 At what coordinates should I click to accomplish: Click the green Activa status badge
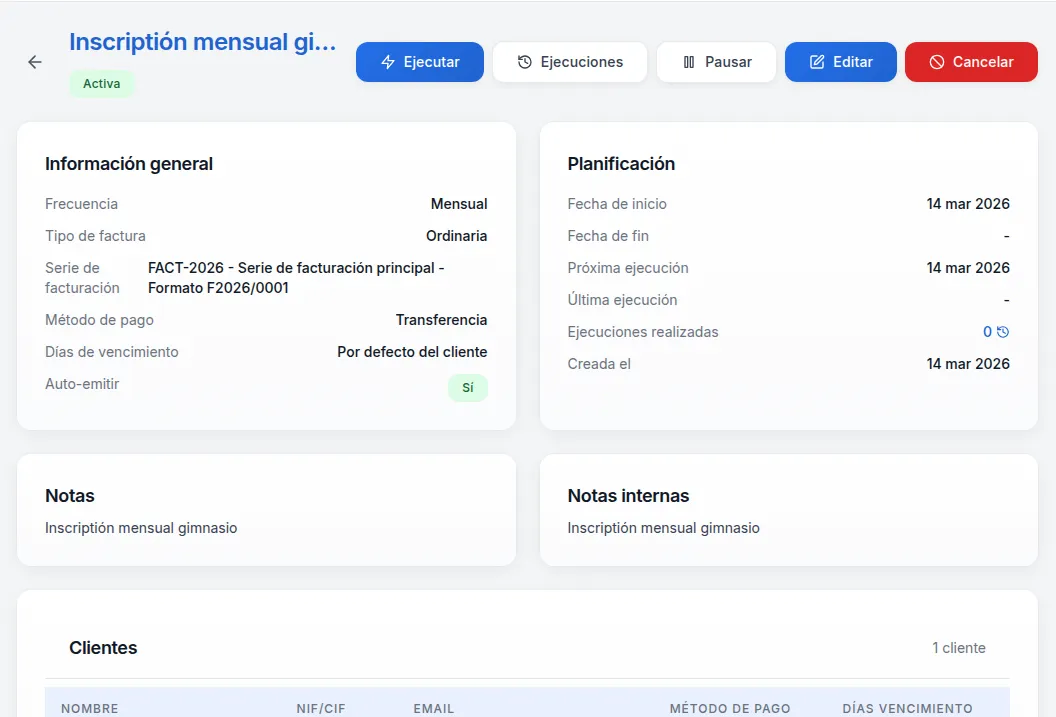click(x=101, y=84)
